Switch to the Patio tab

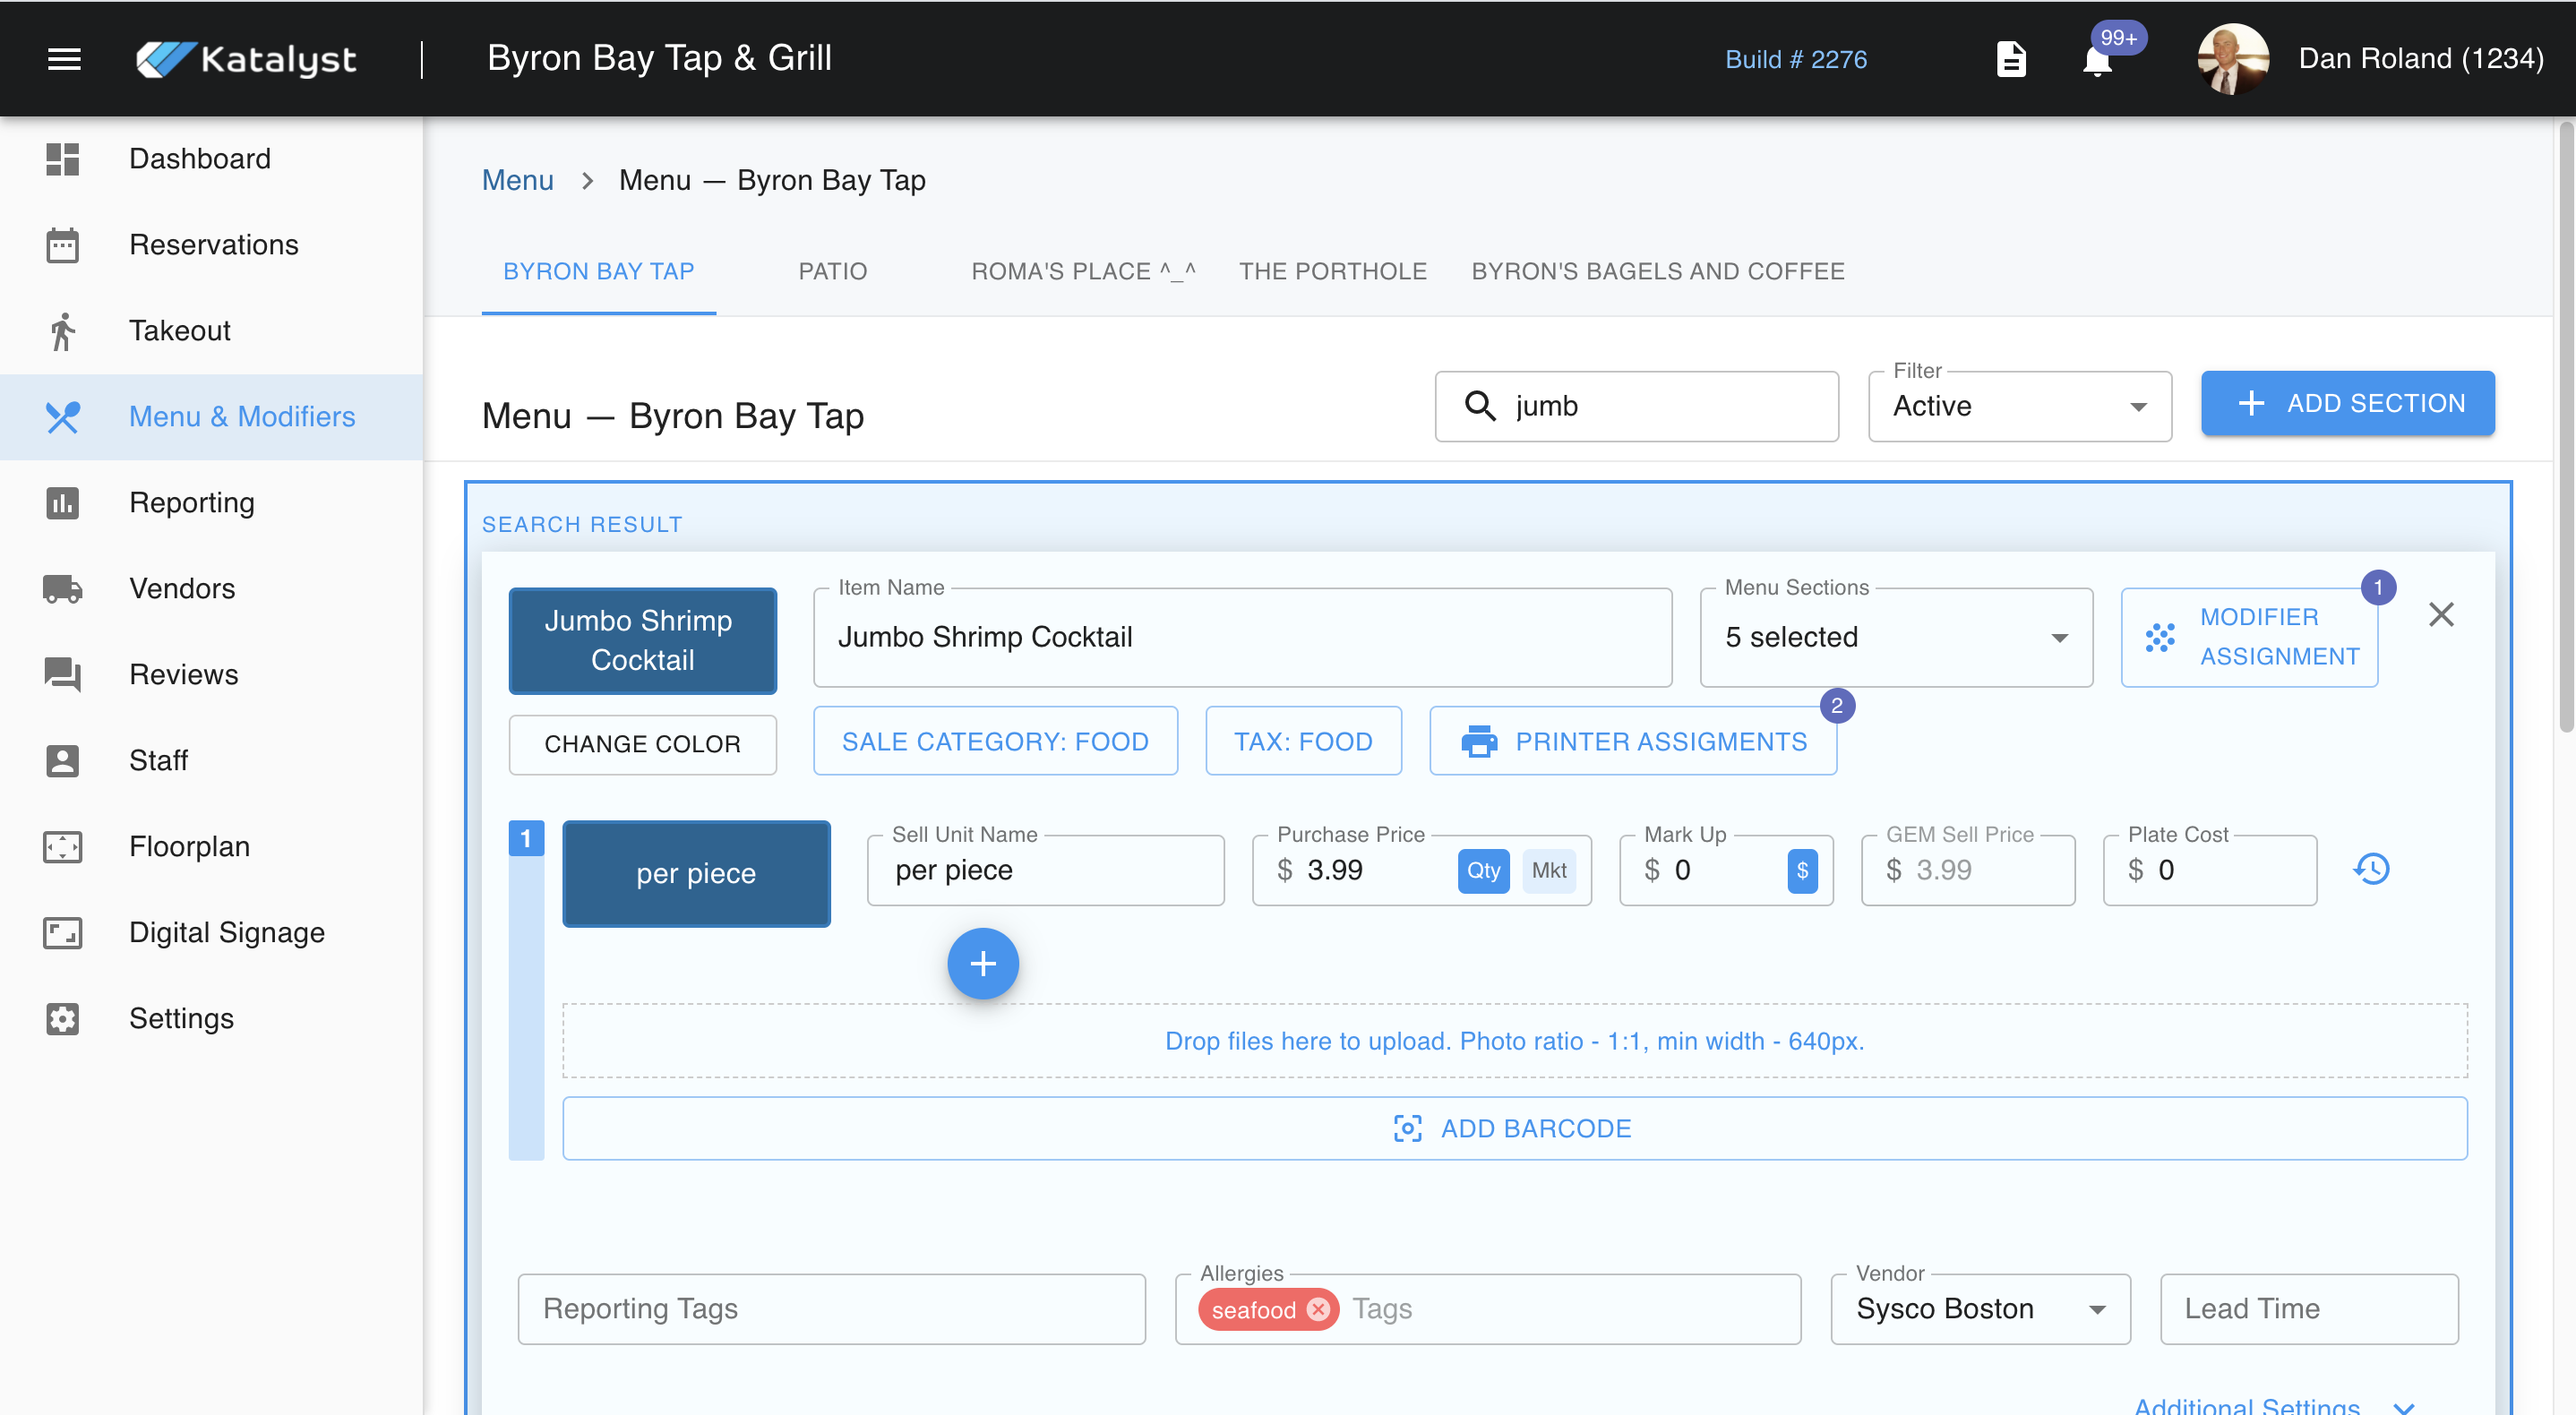832,271
